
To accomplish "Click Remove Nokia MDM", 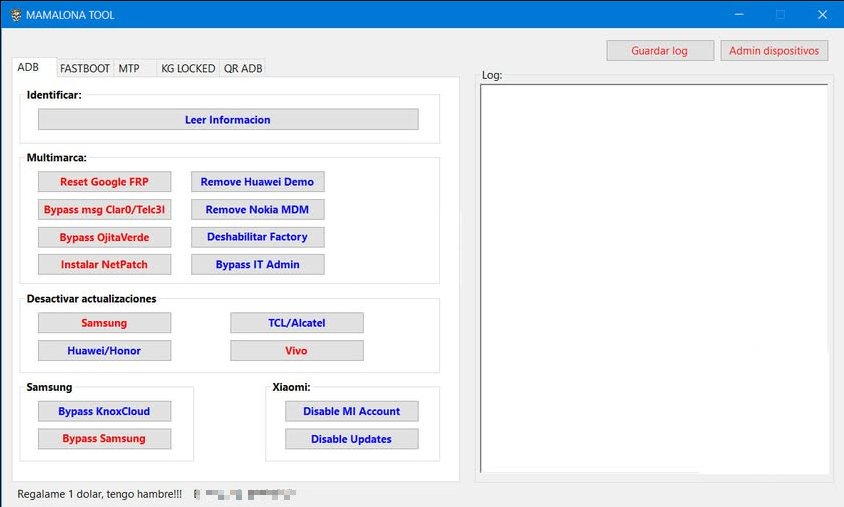I will click(x=258, y=209).
